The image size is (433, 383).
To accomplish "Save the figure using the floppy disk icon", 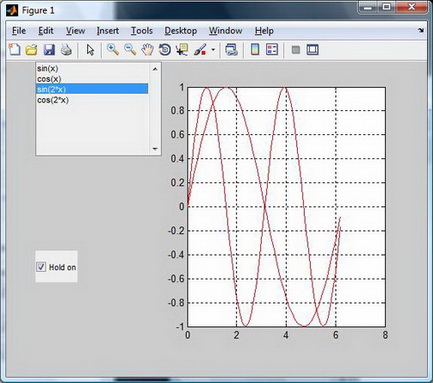I will pyautogui.click(x=49, y=50).
